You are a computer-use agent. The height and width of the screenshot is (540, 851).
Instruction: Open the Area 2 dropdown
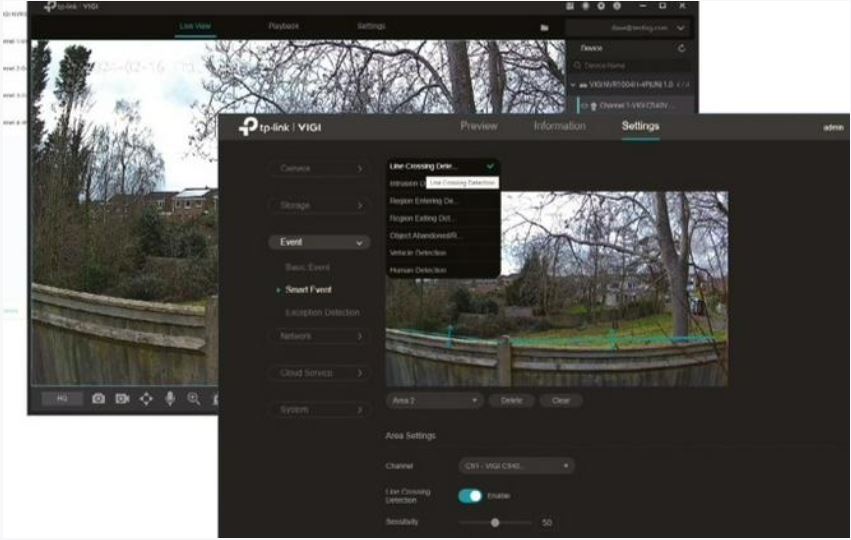pos(435,400)
